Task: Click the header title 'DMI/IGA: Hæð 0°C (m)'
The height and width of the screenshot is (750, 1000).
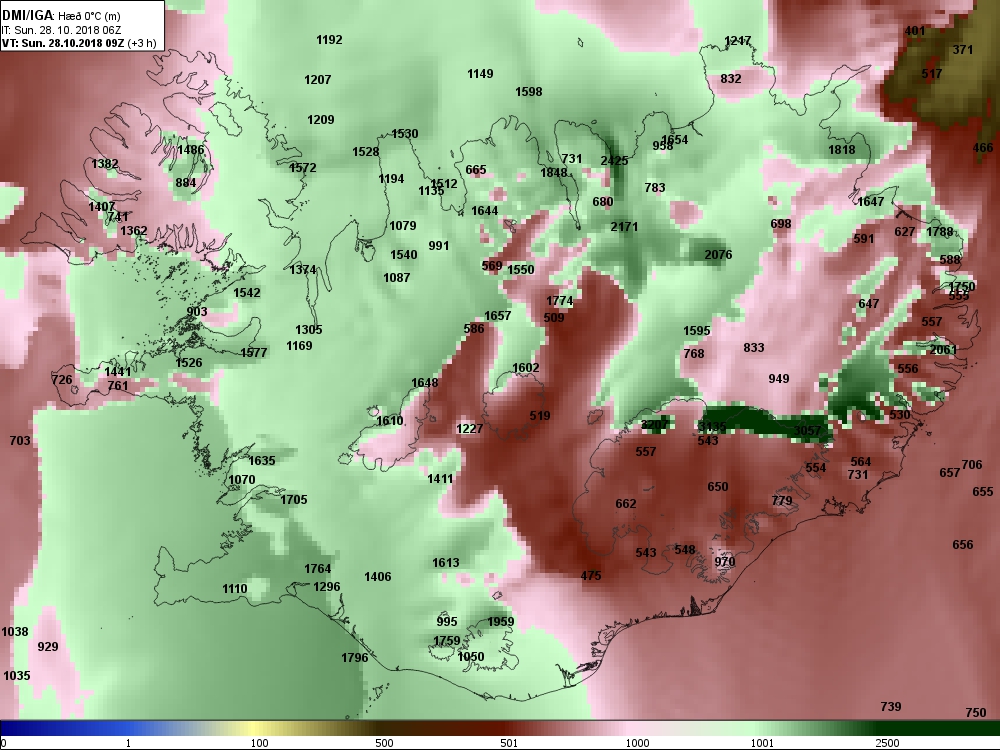Action: pos(61,16)
